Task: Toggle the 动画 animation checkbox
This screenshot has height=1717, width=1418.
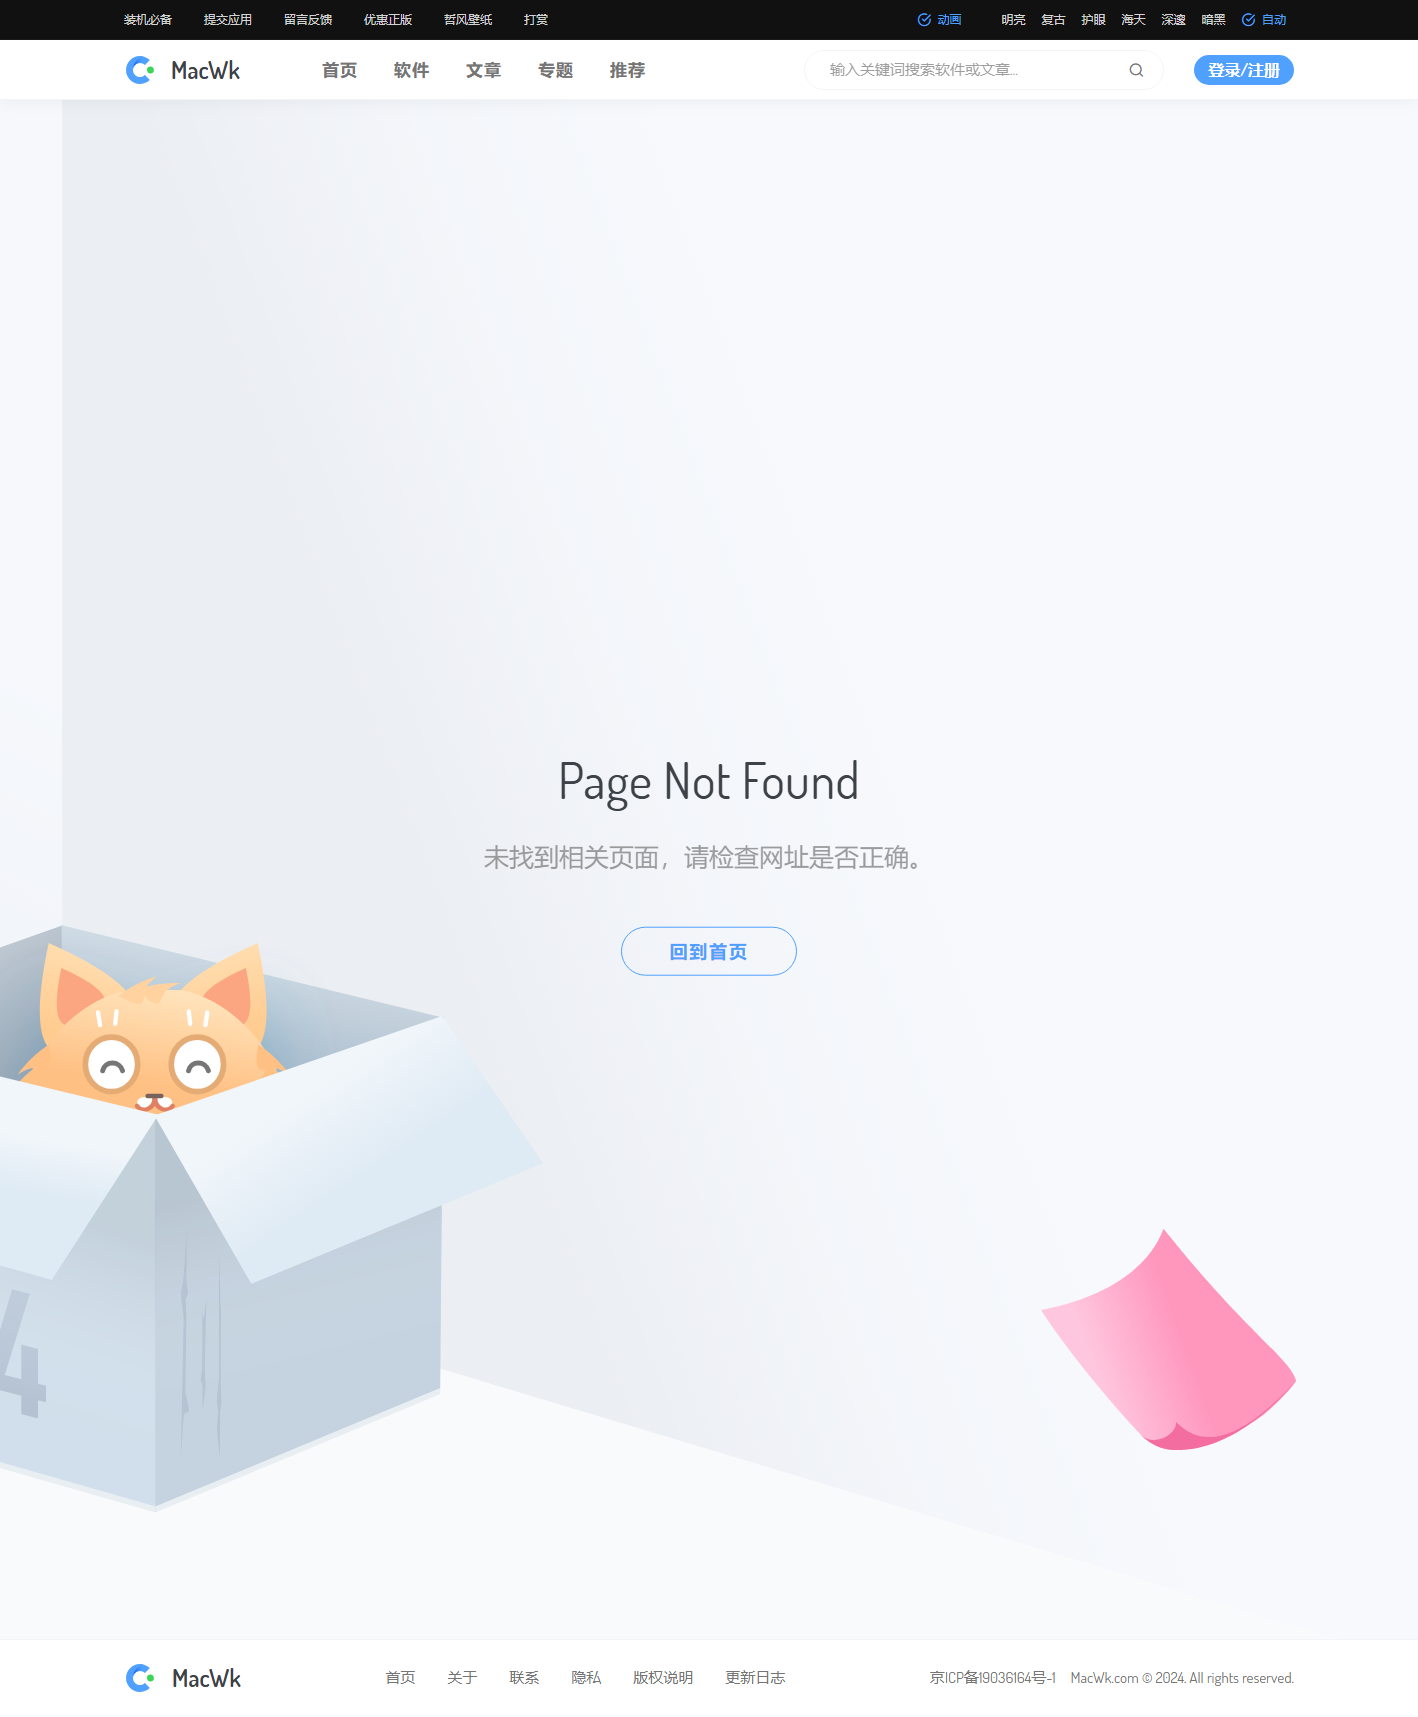Action: [939, 20]
